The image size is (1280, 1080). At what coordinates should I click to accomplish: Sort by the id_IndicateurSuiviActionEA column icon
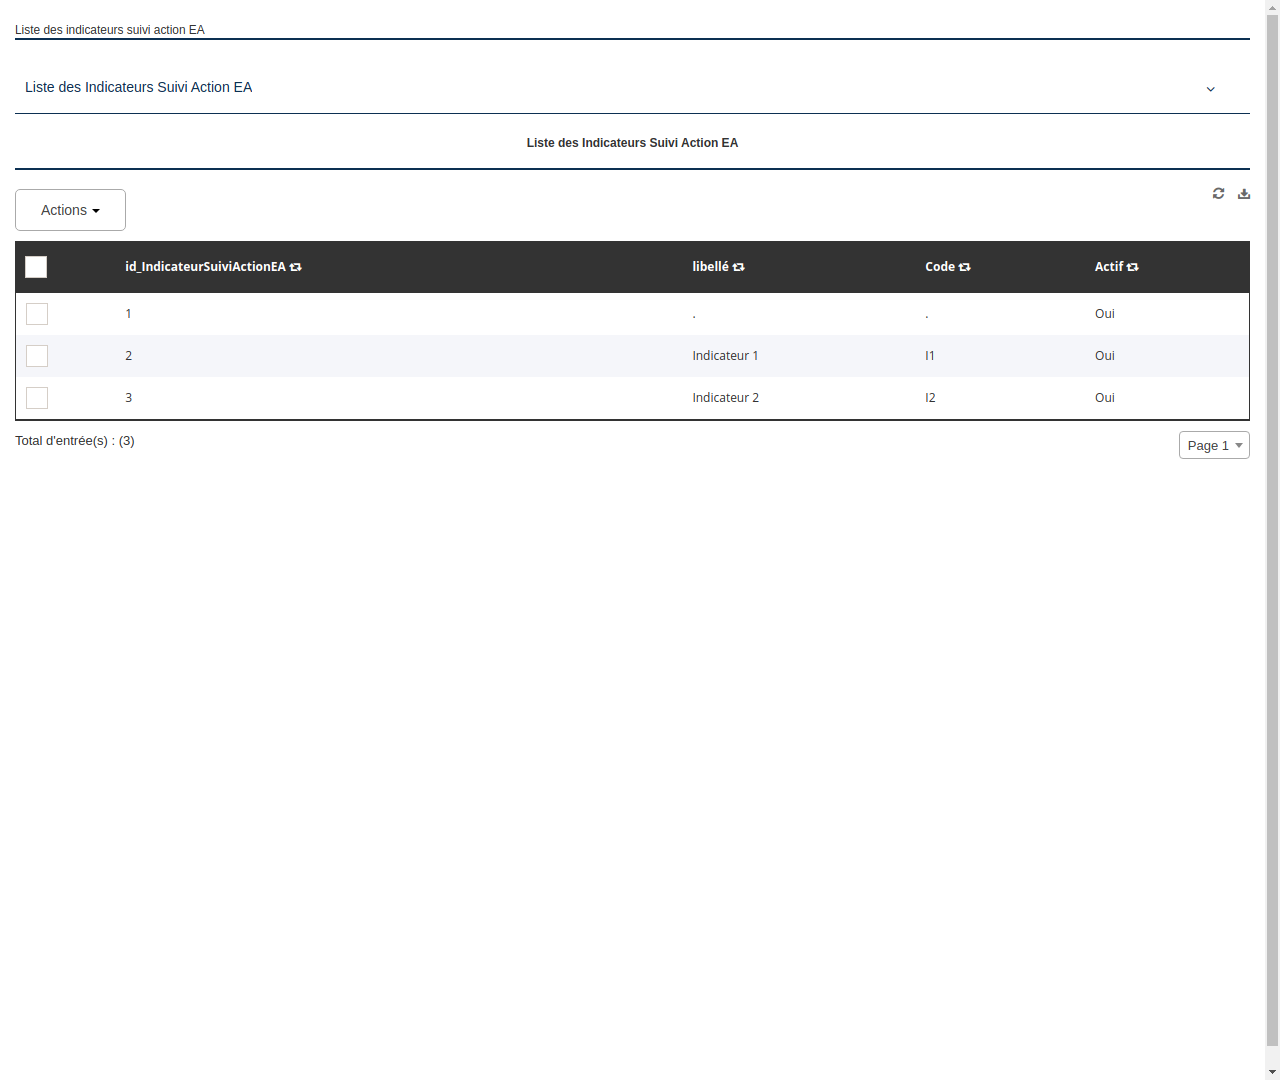click(x=296, y=267)
